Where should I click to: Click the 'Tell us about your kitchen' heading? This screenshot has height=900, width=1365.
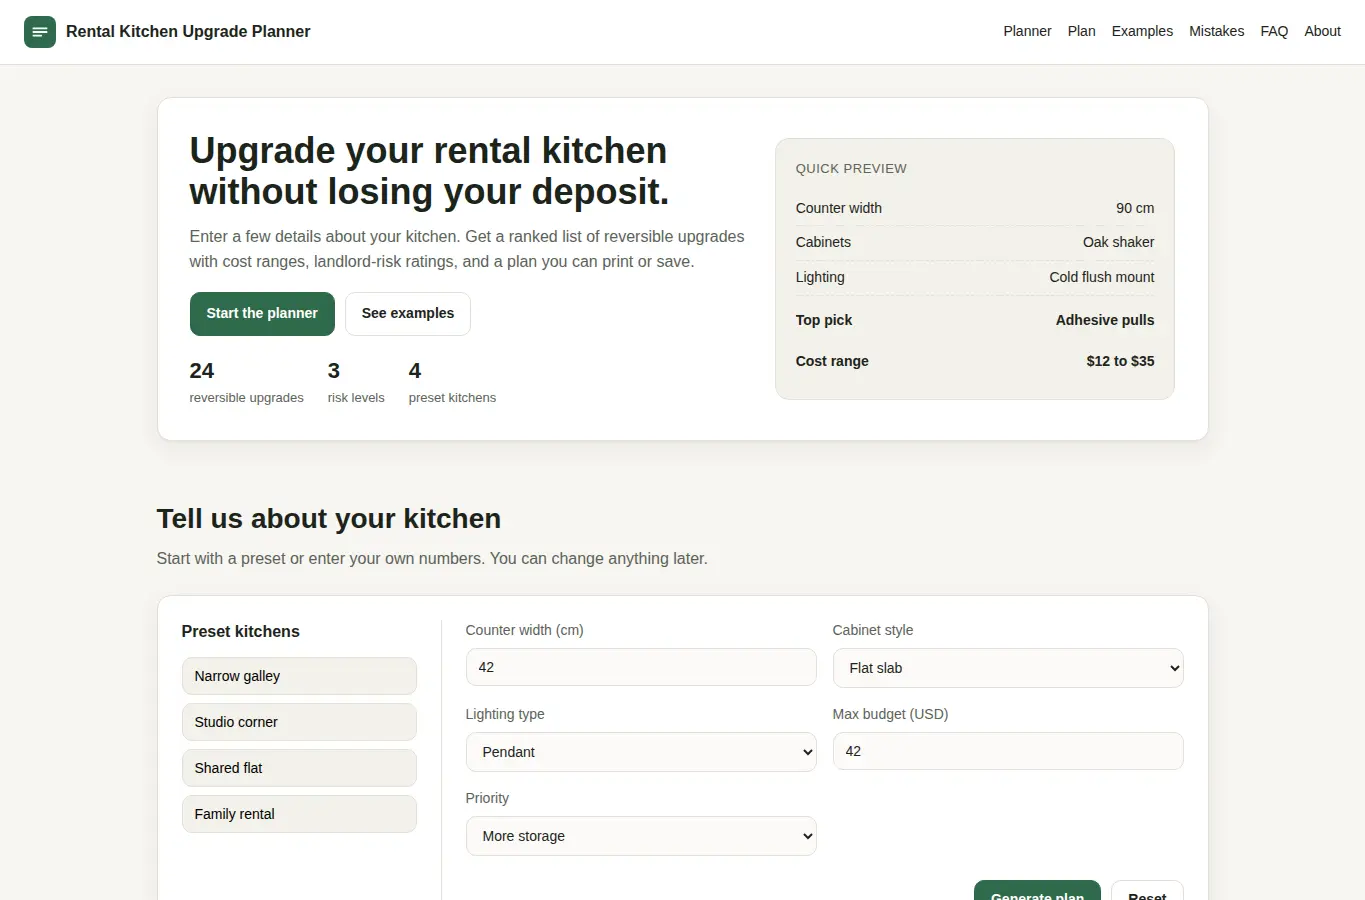coord(329,518)
